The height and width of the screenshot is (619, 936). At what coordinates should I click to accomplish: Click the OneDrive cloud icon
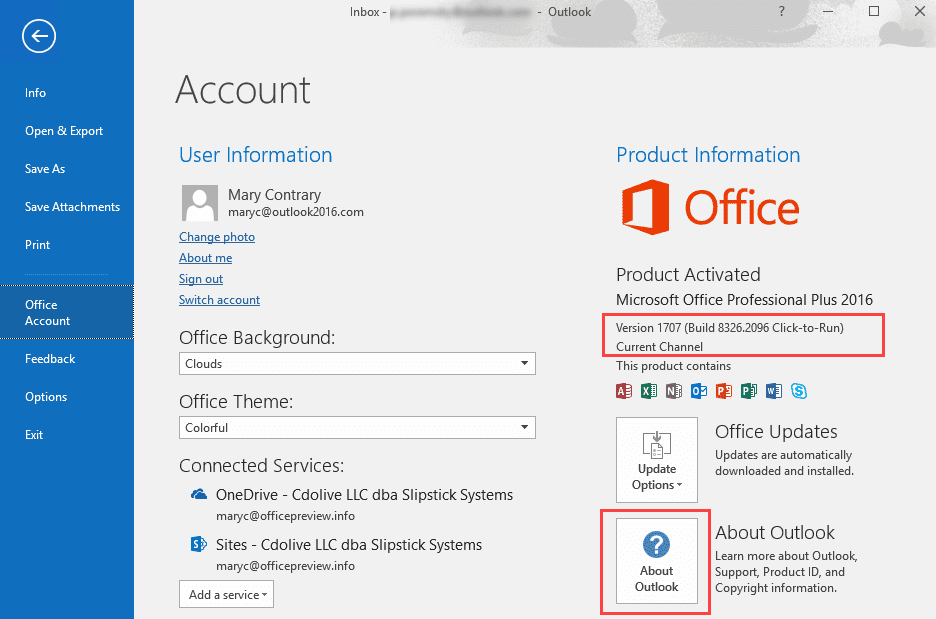pyautogui.click(x=199, y=494)
